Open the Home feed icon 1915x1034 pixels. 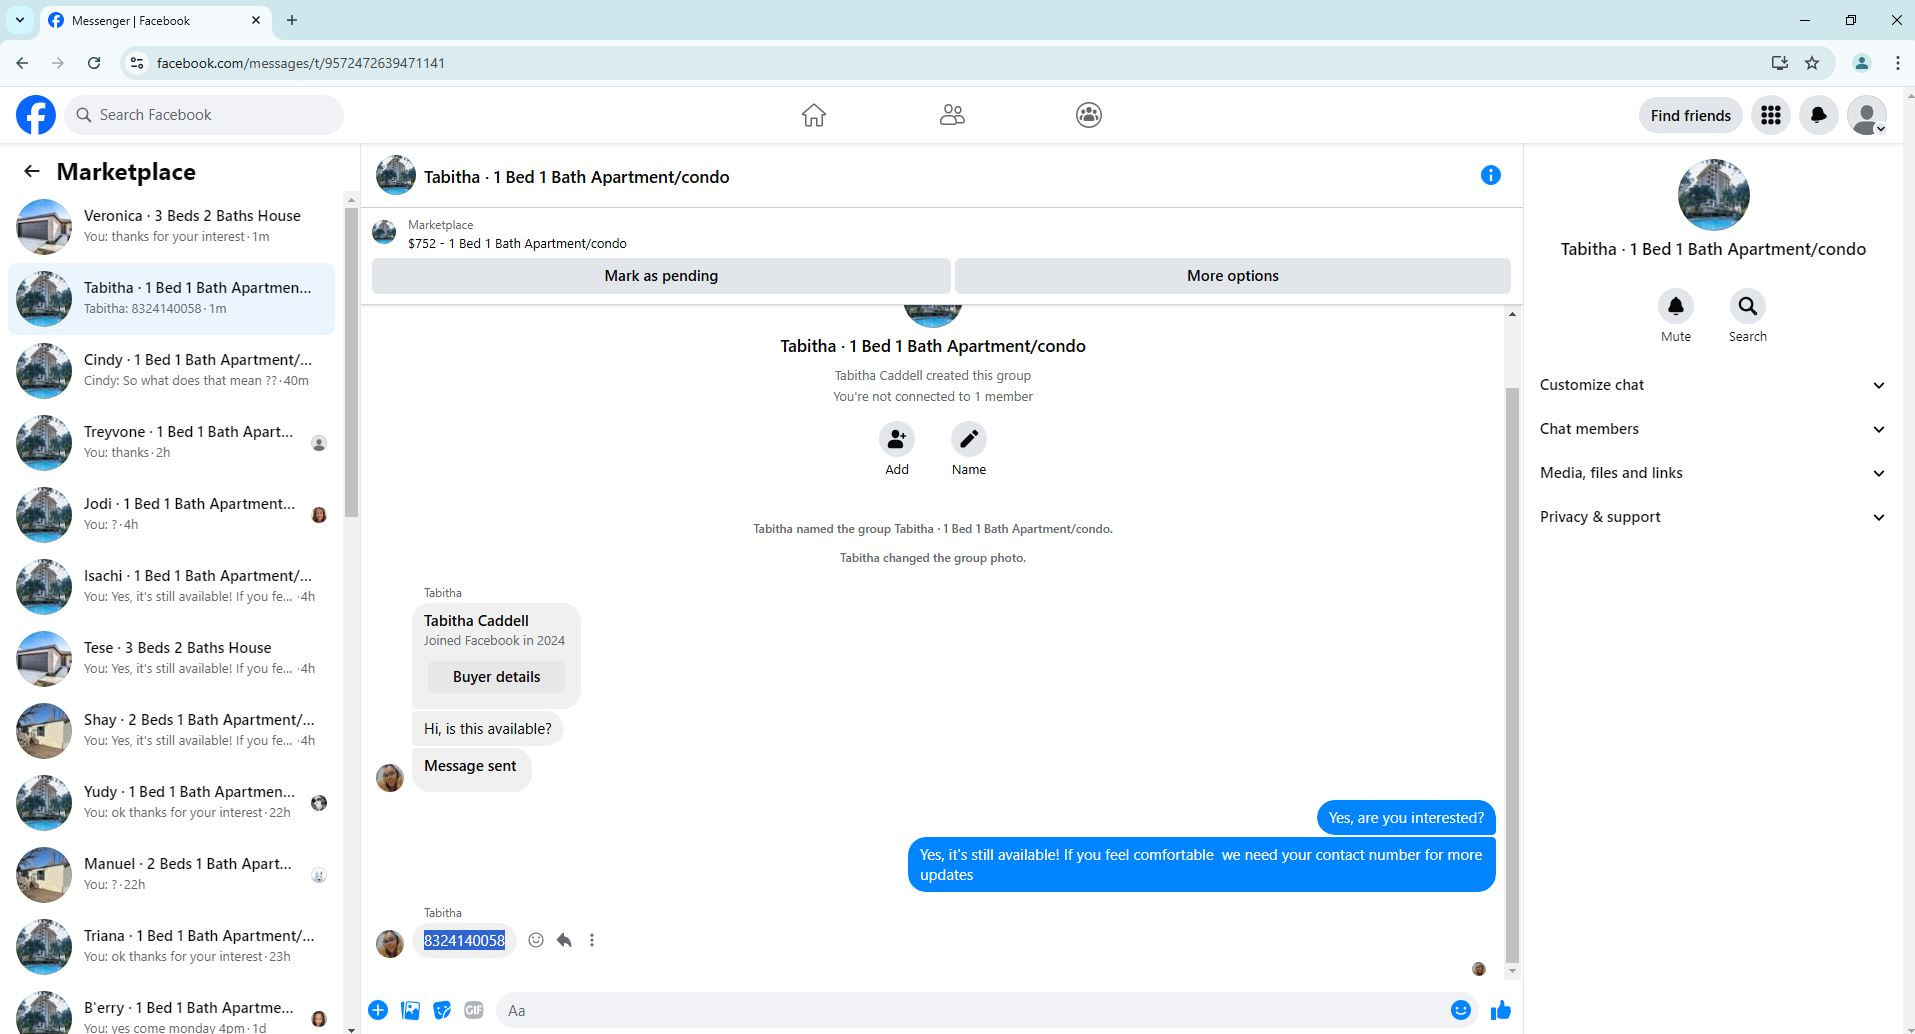pos(814,115)
